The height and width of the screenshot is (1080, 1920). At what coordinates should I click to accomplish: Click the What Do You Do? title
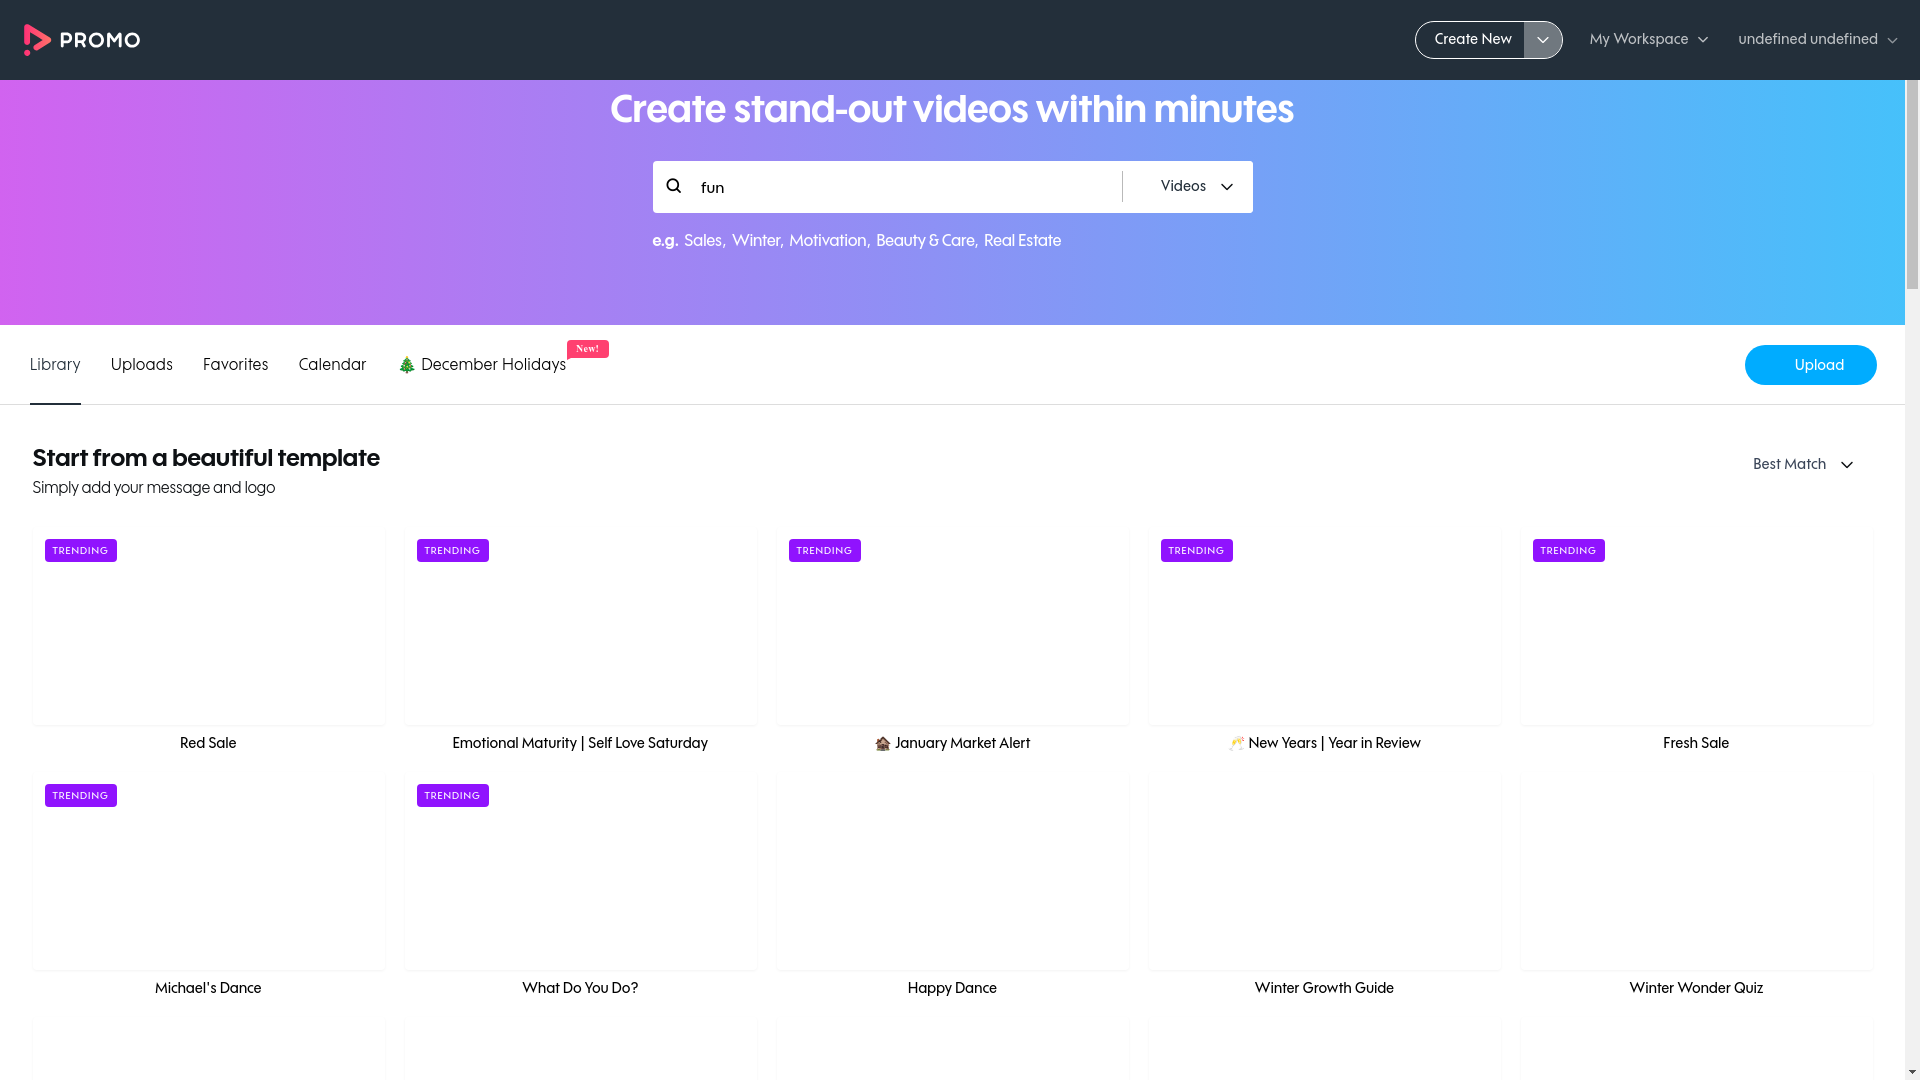point(580,988)
